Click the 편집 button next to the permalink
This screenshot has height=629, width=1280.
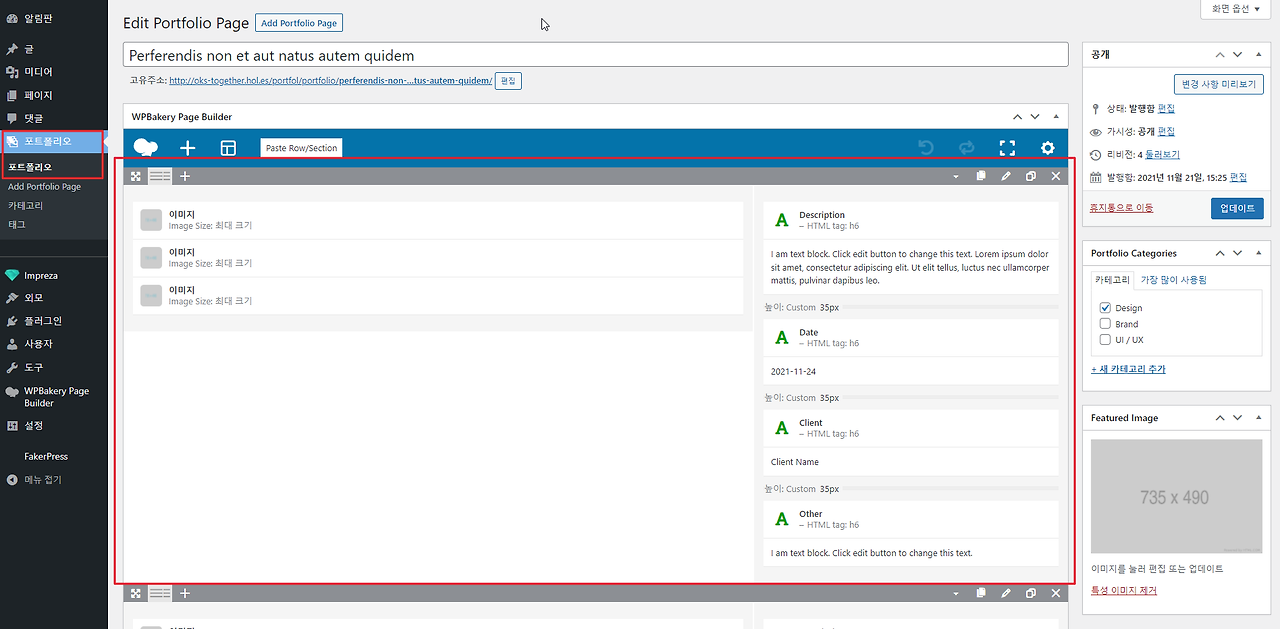coord(509,81)
